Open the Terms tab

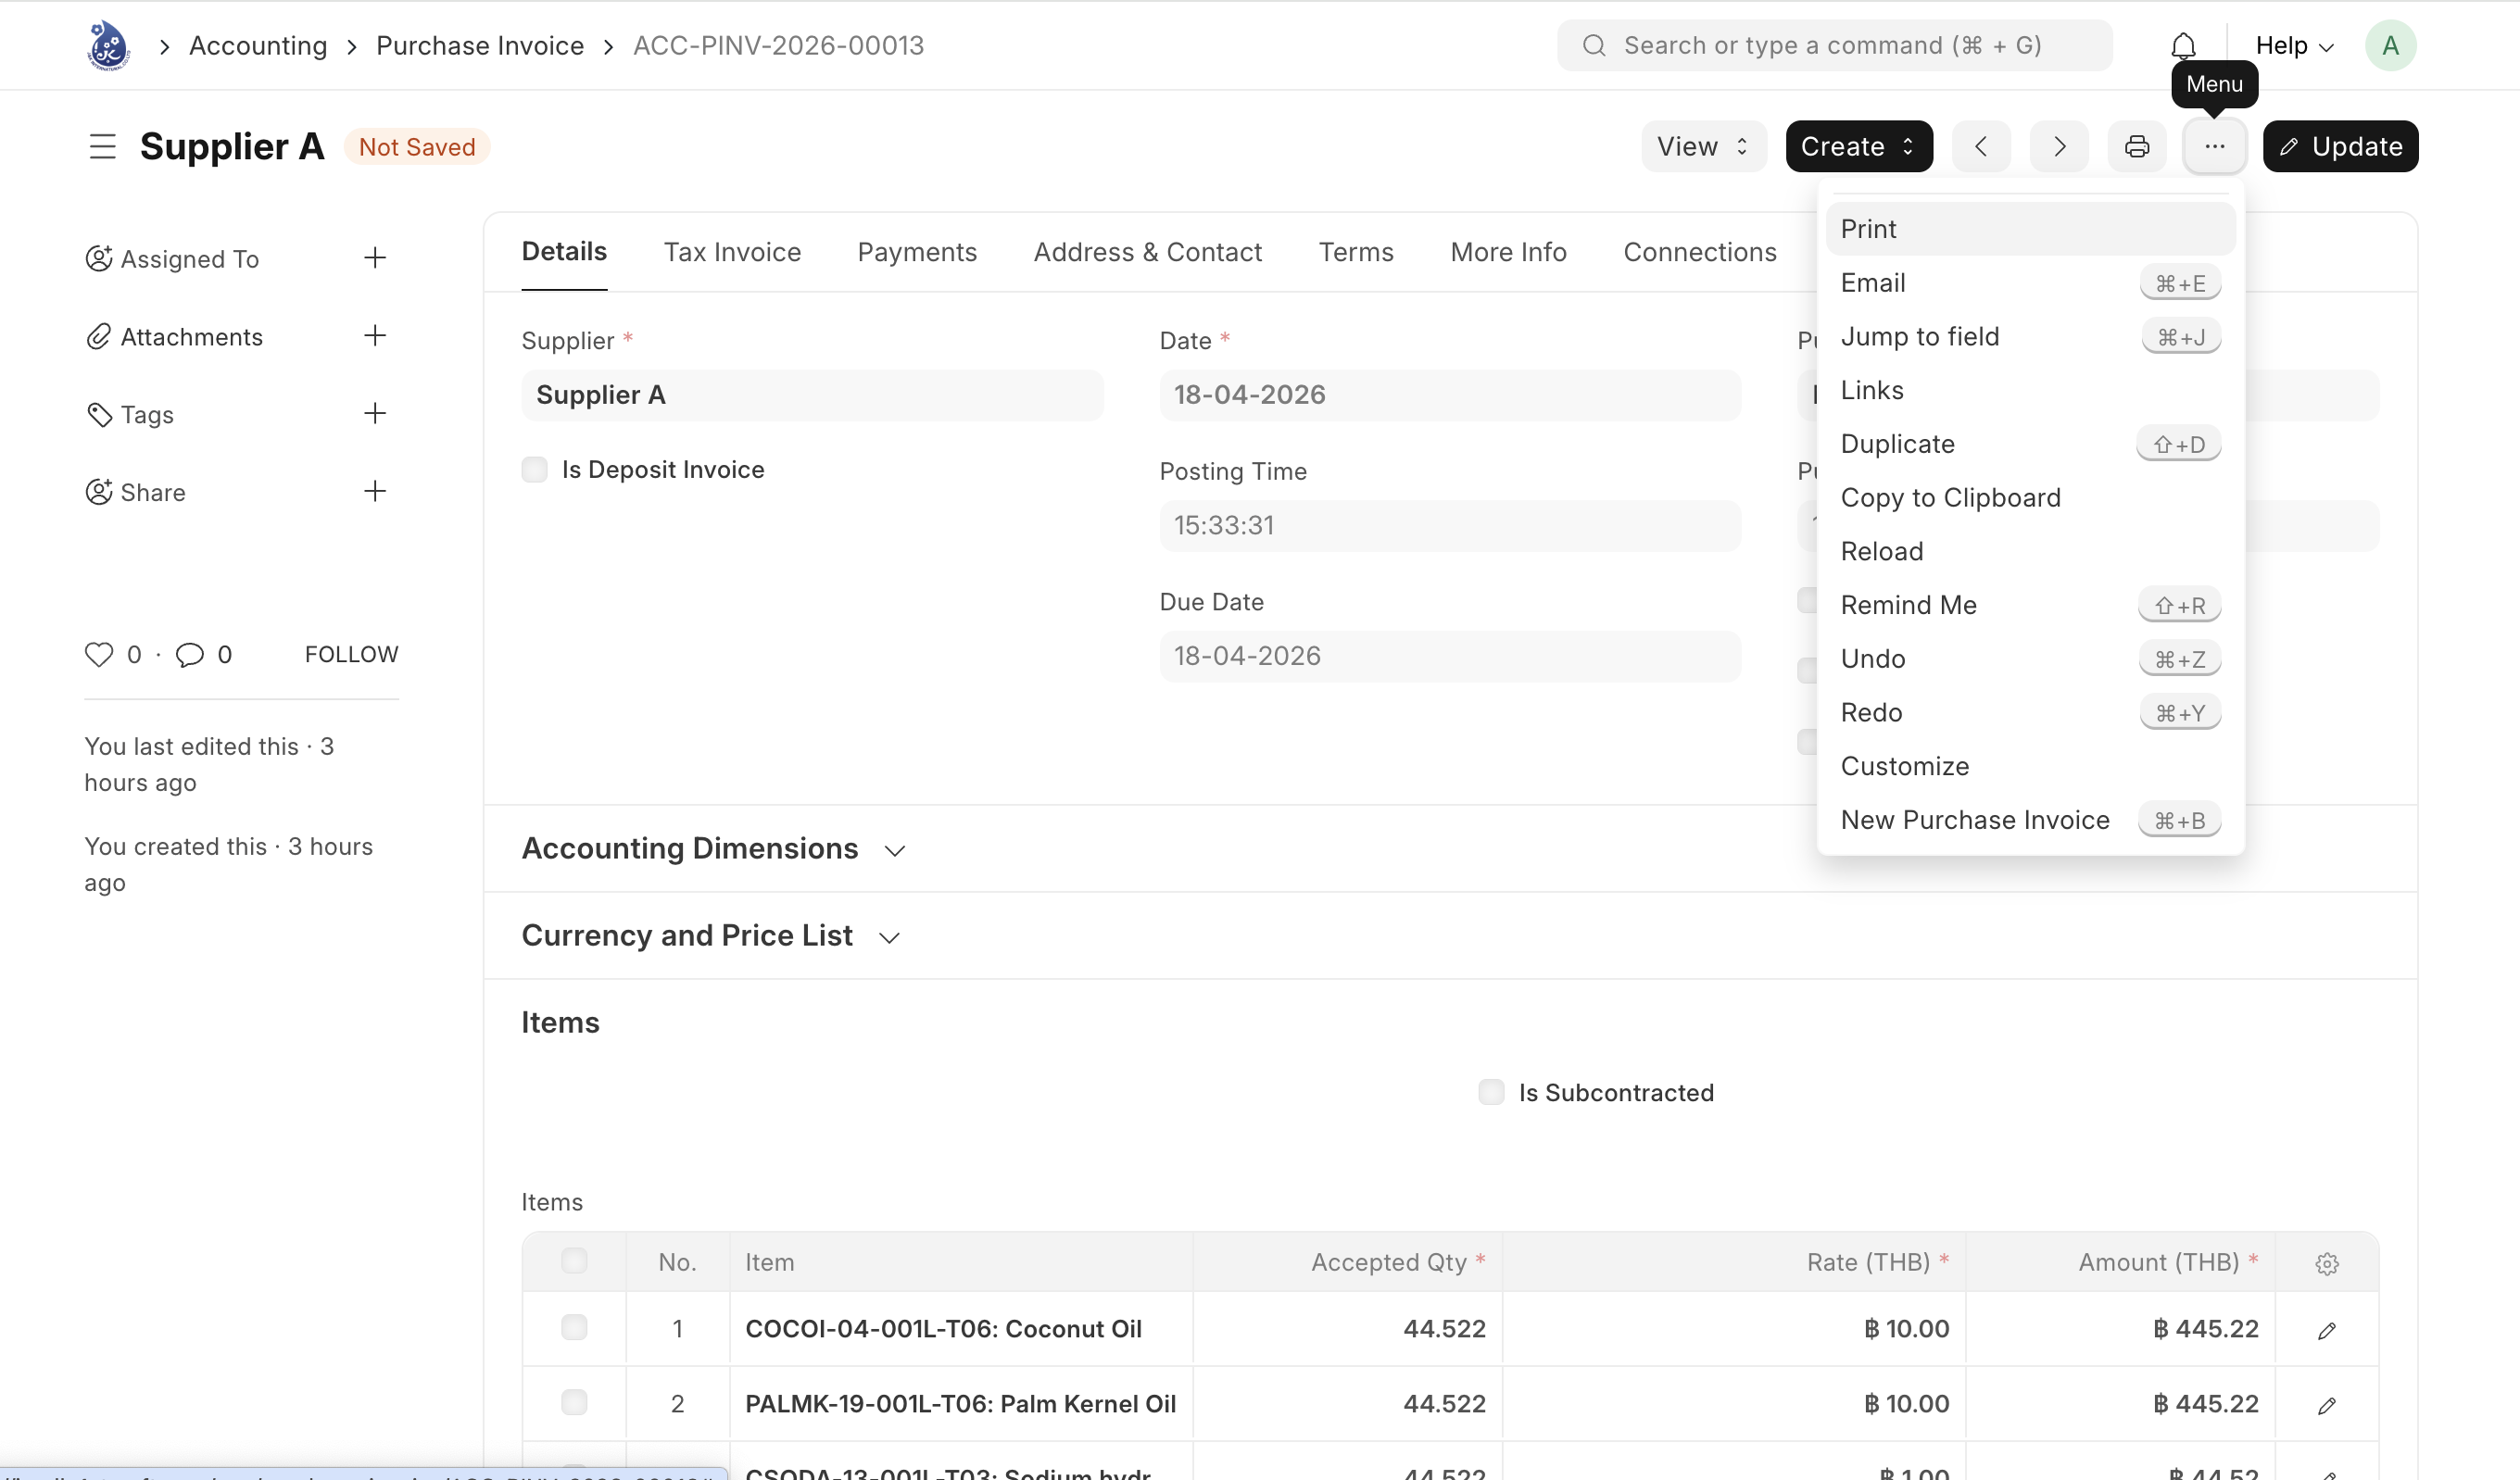tap(1355, 252)
